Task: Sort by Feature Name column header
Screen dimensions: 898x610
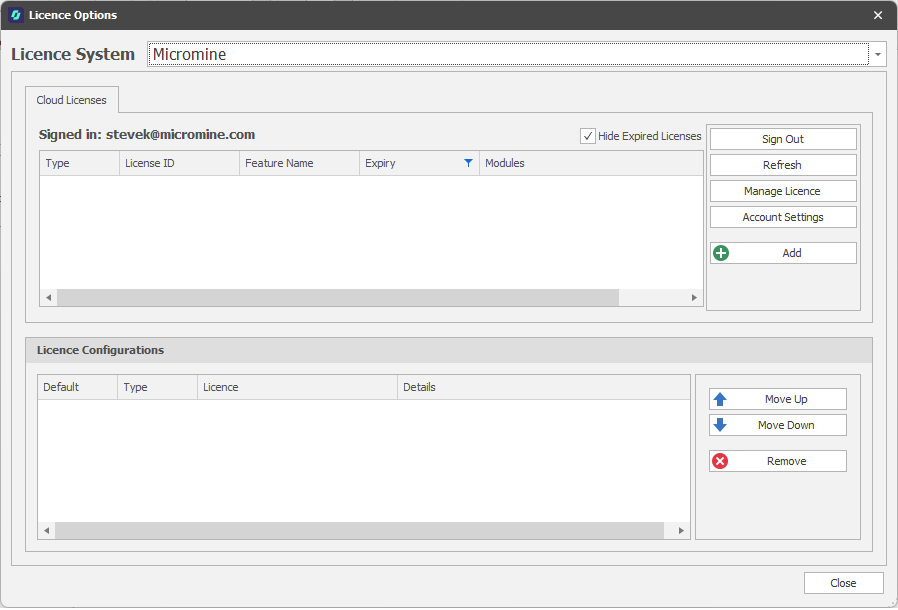Action: (298, 163)
